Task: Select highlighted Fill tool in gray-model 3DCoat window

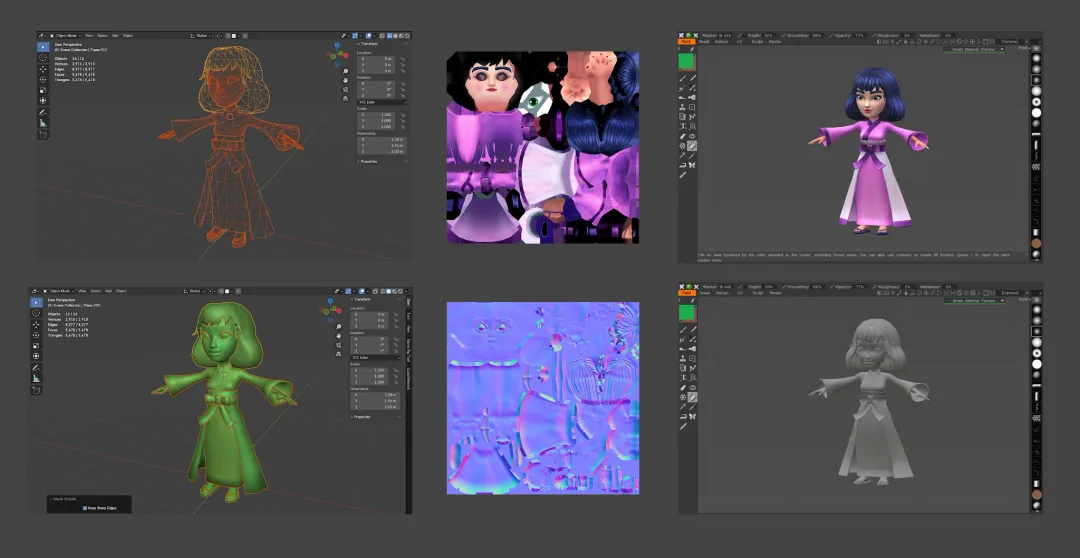Action: pos(692,397)
